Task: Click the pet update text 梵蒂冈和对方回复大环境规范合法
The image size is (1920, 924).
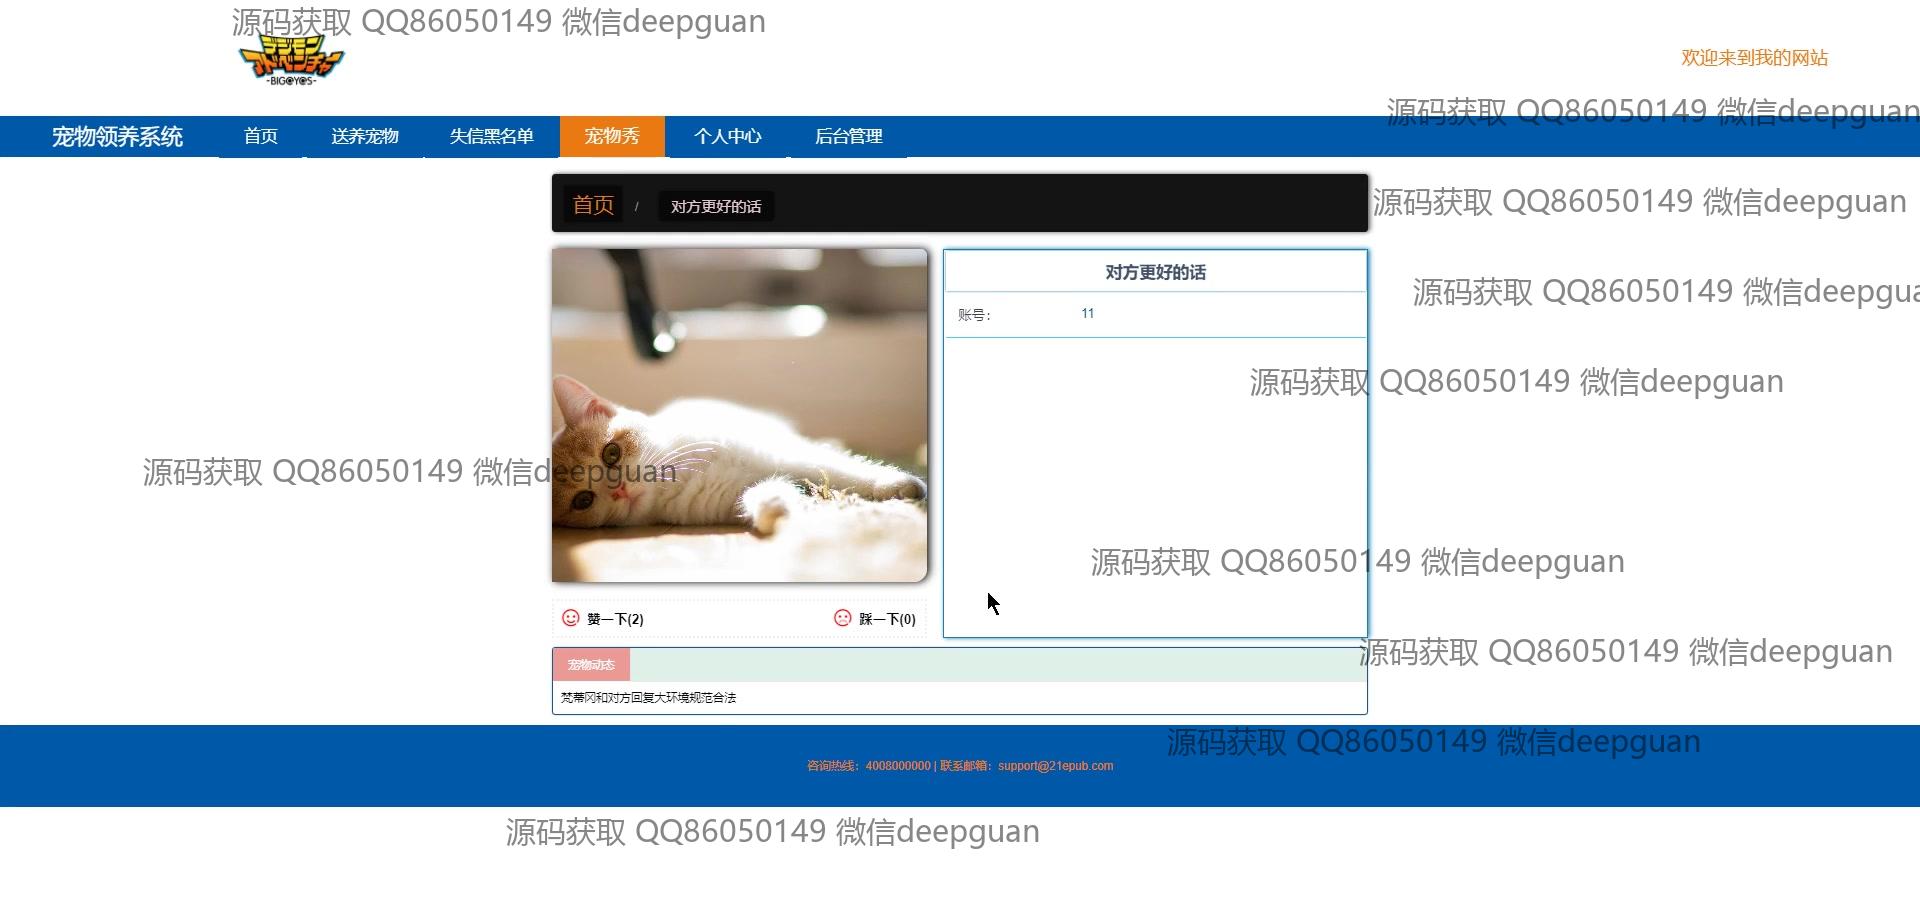Action: pos(648,698)
